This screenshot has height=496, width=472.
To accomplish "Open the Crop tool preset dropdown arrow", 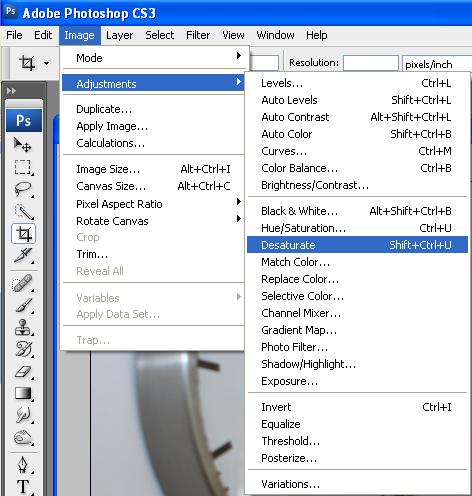I will 46,63.
